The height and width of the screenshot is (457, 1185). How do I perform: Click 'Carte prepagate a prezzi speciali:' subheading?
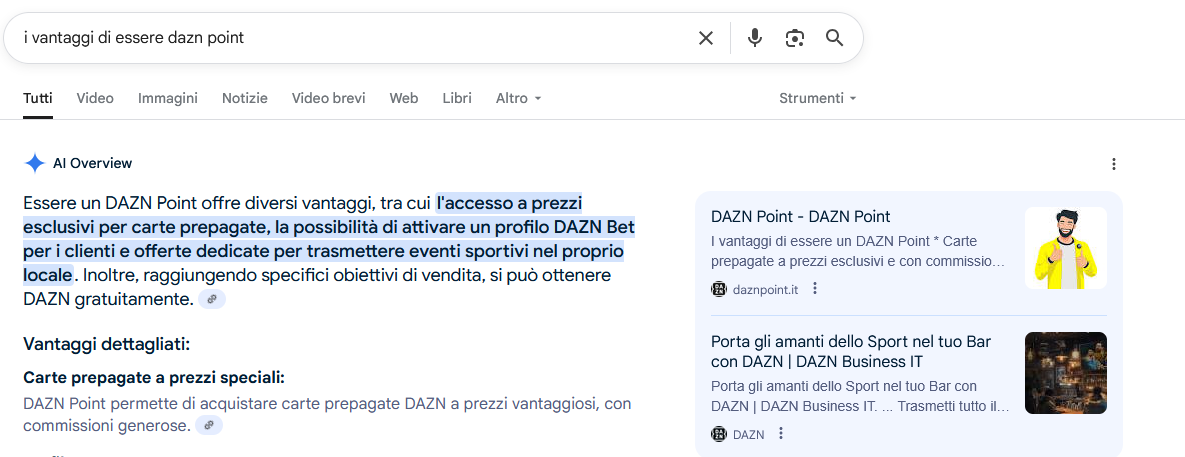tap(154, 378)
